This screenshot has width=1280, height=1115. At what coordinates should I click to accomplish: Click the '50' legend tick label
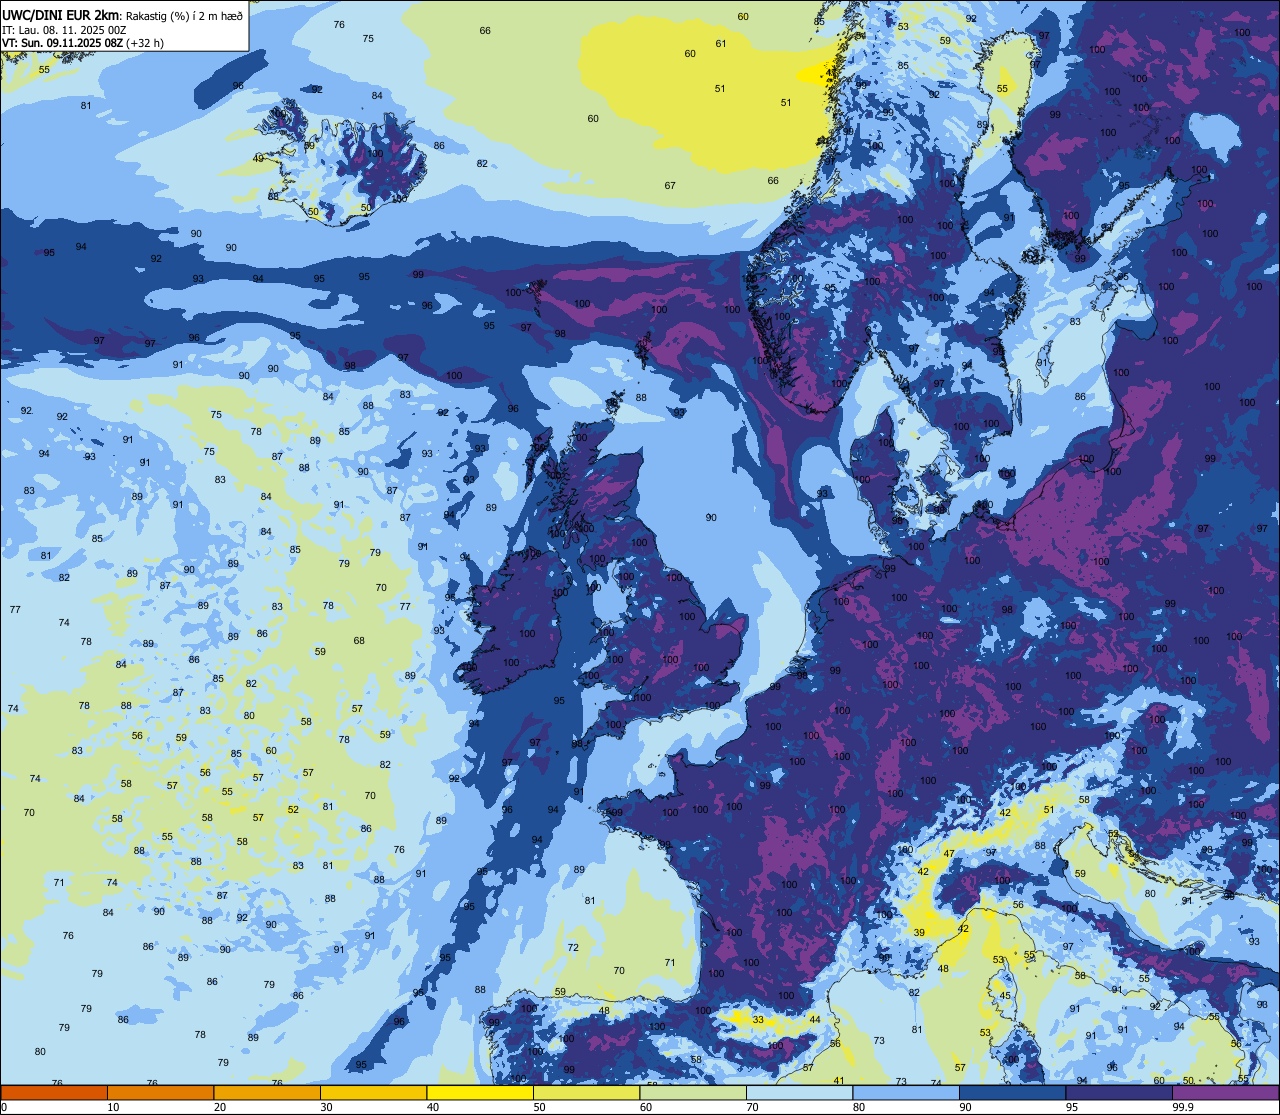[539, 1107]
